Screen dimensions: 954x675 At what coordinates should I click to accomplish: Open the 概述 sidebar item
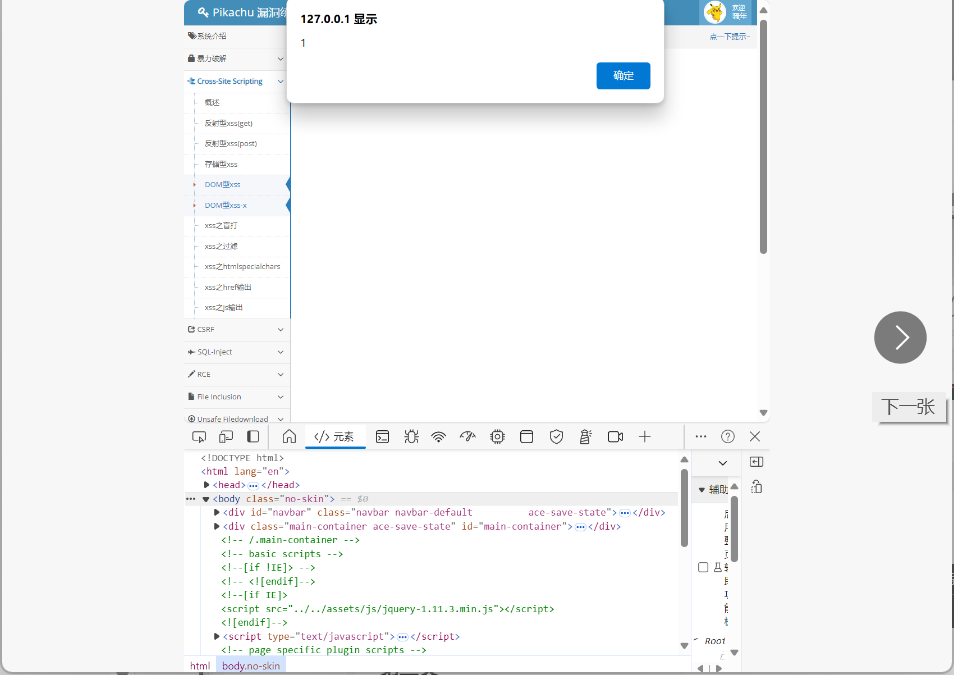(x=212, y=102)
